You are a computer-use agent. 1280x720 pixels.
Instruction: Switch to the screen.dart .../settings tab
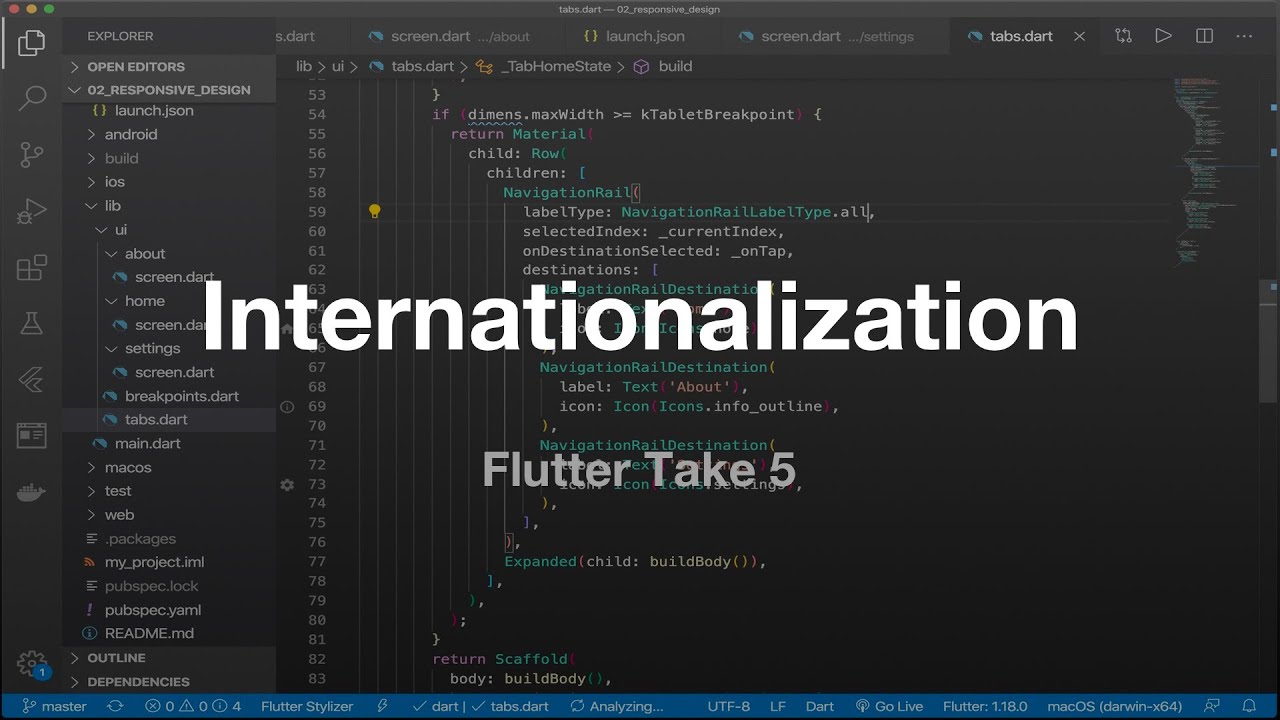click(826, 36)
